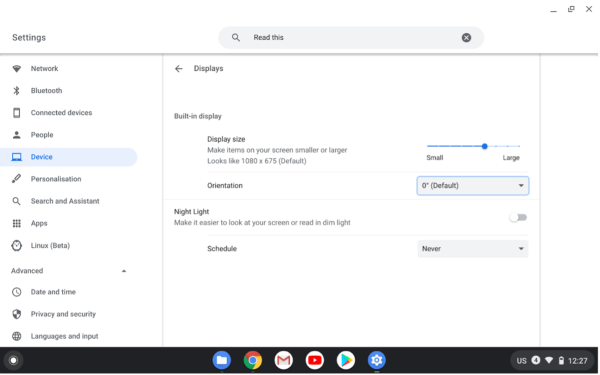Enable the Night Light toggle
The width and height of the screenshot is (600, 375).
518,217
